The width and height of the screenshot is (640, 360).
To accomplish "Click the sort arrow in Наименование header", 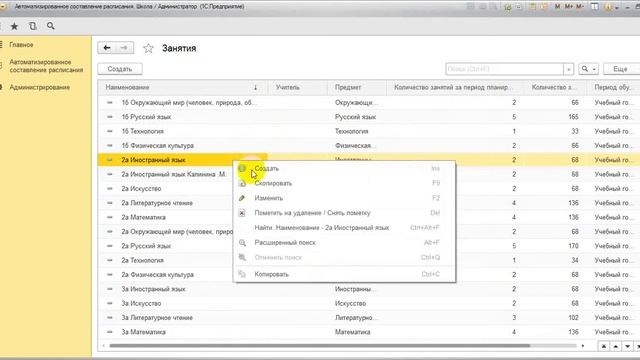I will tap(256, 87).
